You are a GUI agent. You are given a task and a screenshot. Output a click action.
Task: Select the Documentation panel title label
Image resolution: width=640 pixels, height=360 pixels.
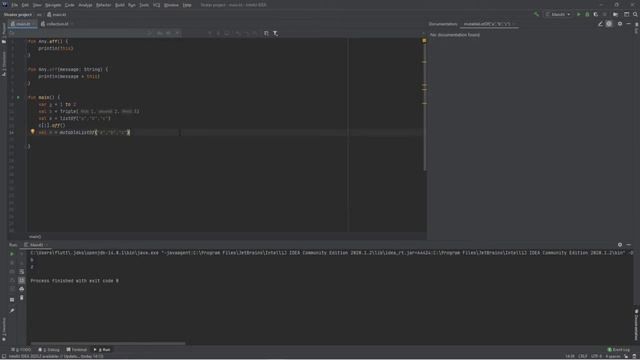coord(443,24)
